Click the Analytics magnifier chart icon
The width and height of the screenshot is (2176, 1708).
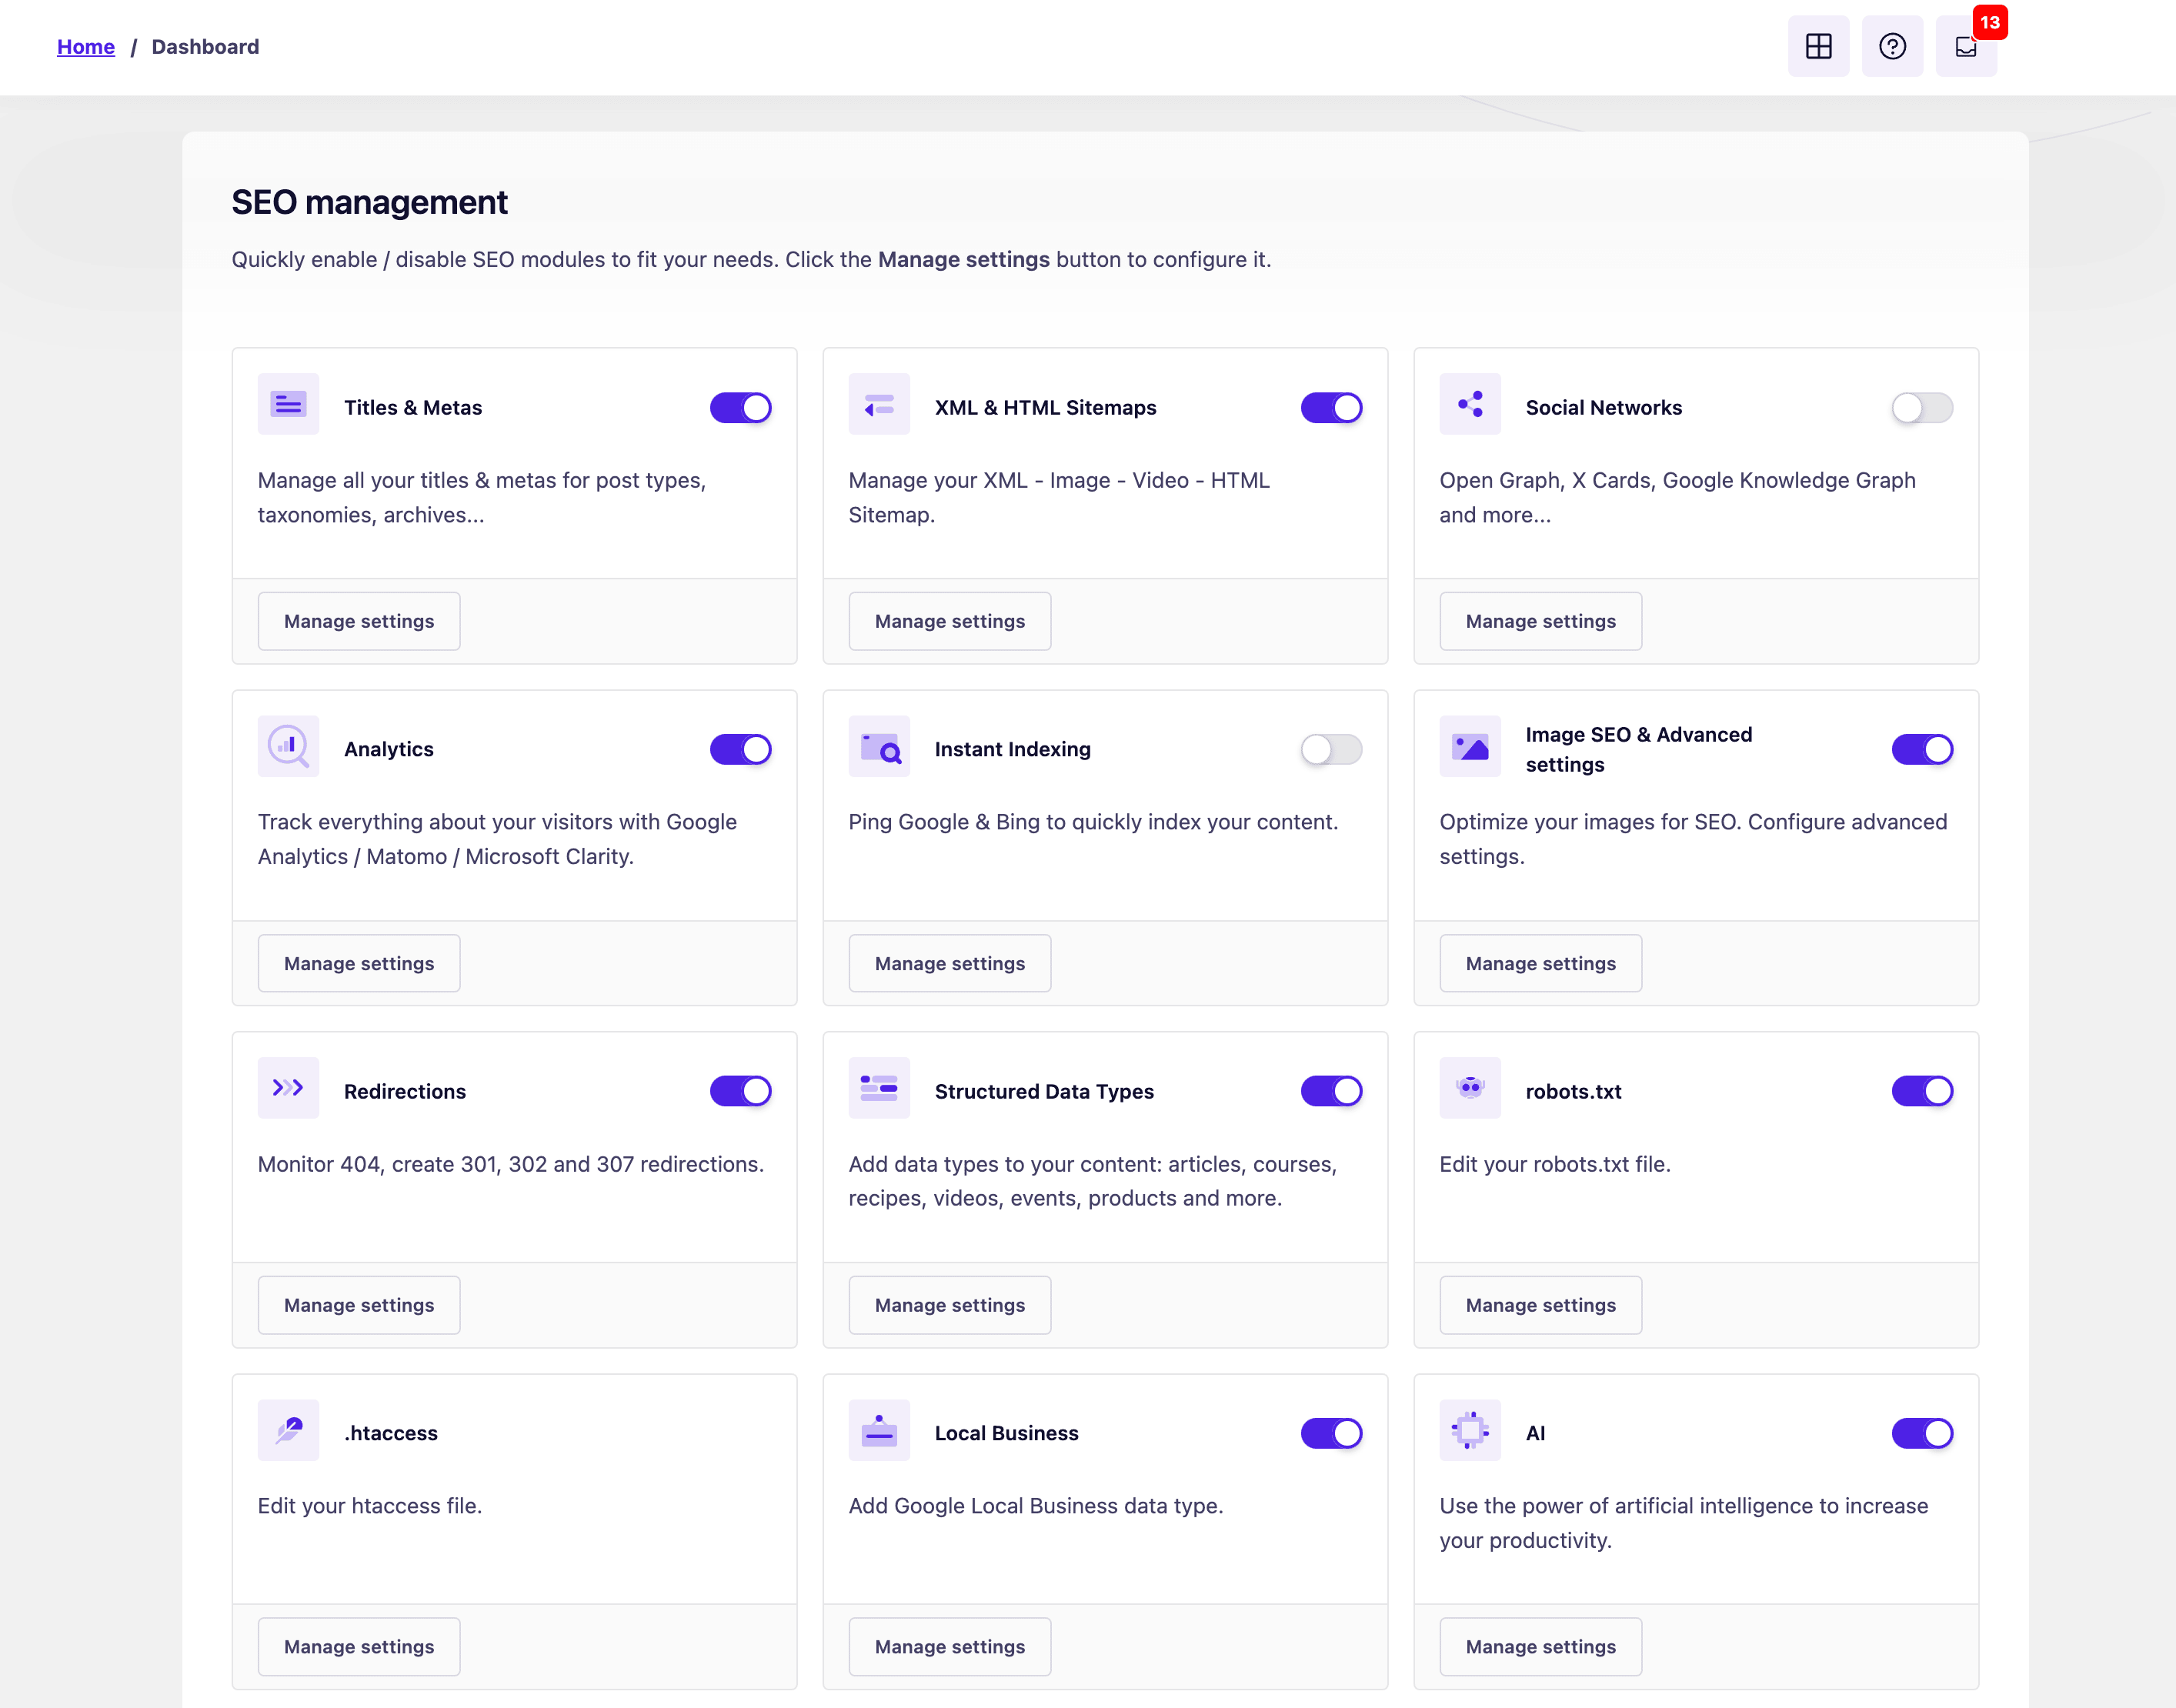click(x=288, y=746)
